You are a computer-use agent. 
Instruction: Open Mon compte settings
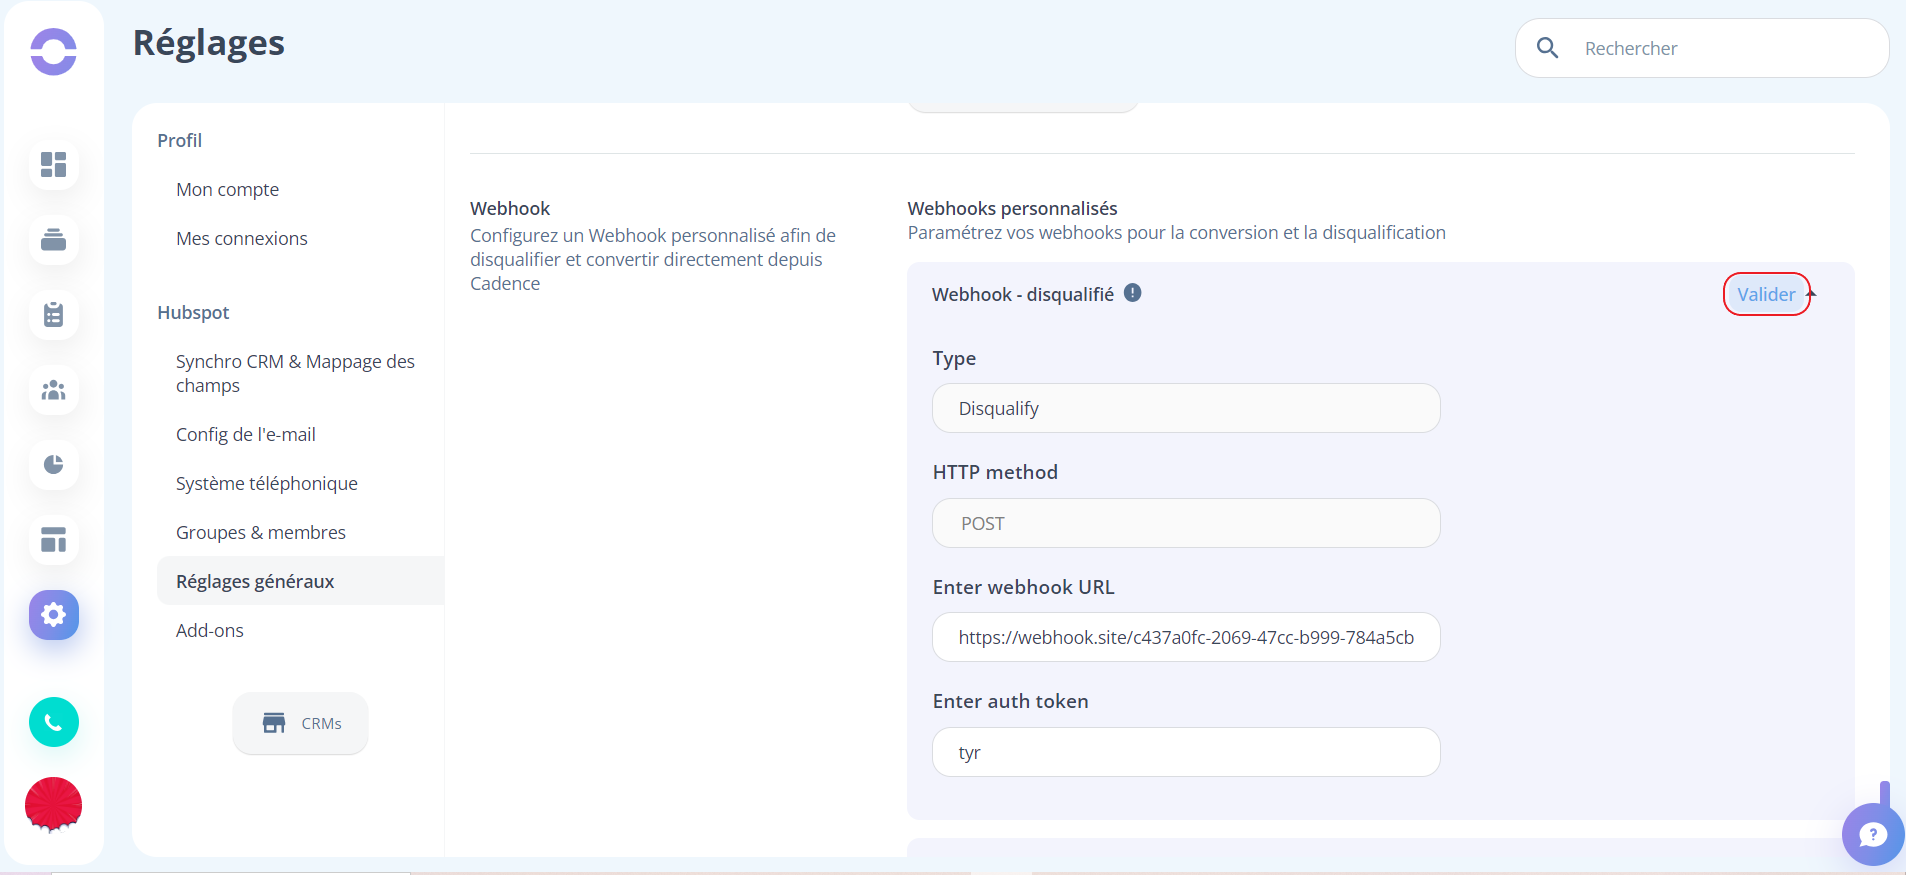click(x=228, y=189)
